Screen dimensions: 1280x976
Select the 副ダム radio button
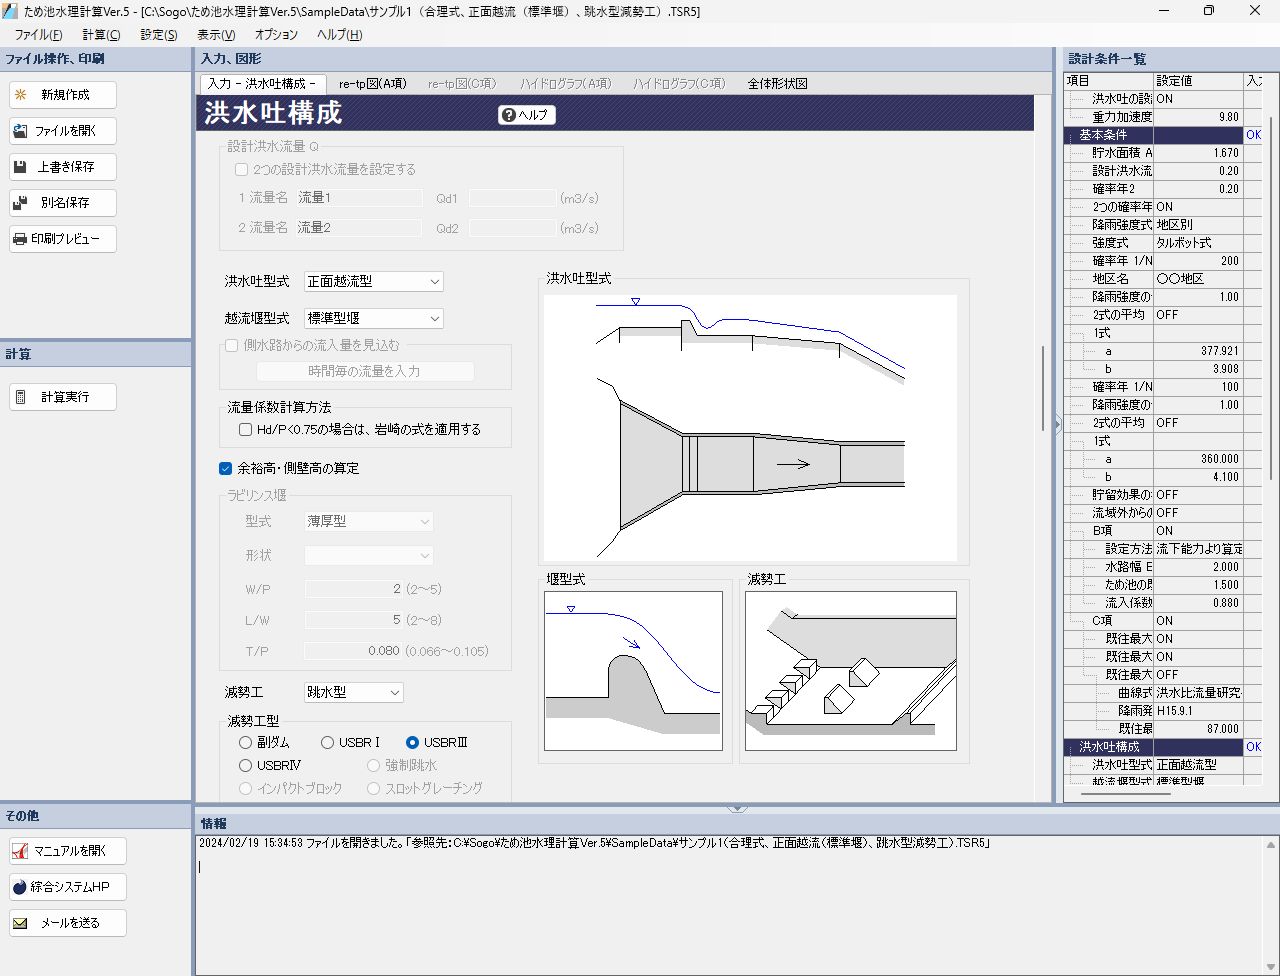coord(245,743)
